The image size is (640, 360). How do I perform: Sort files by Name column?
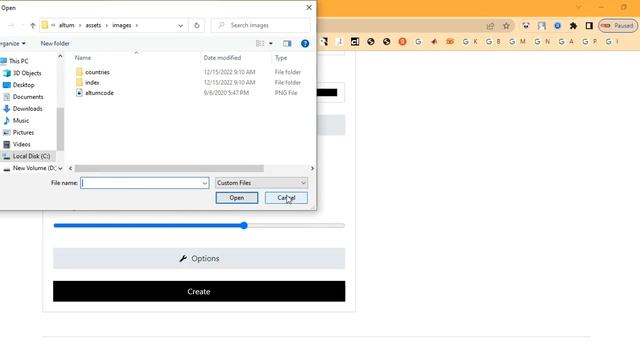pyautogui.click(x=83, y=58)
